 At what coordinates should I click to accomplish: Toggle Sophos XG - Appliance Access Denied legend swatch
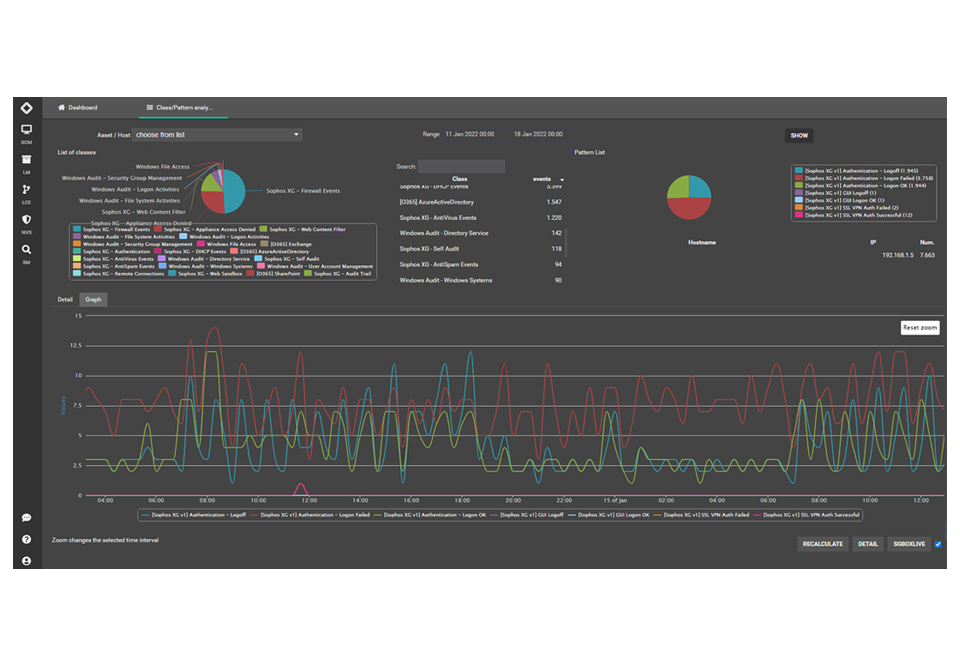point(158,229)
